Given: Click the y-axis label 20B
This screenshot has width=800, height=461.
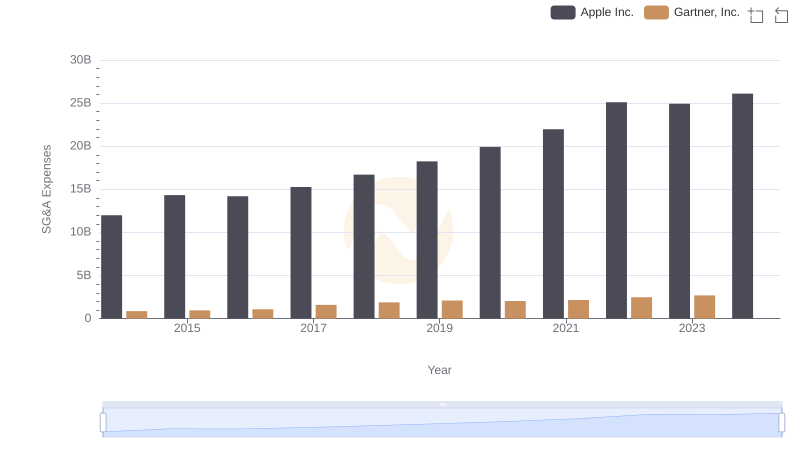Looking at the screenshot, I should [81, 146].
